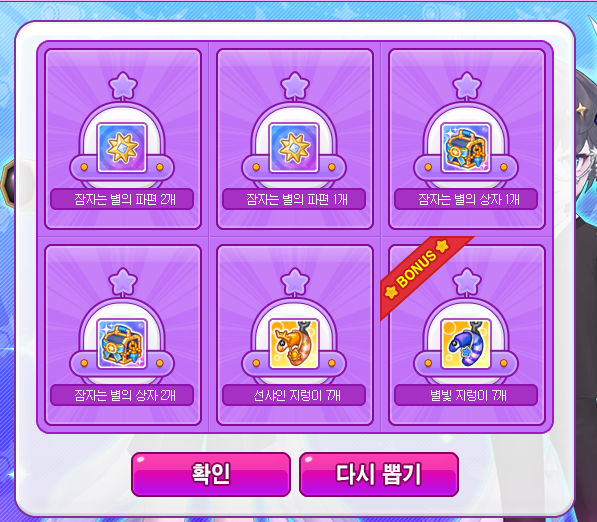Click the blue 별빛 지렁이 worm icon
This screenshot has width=597, height=522.
(x=466, y=344)
